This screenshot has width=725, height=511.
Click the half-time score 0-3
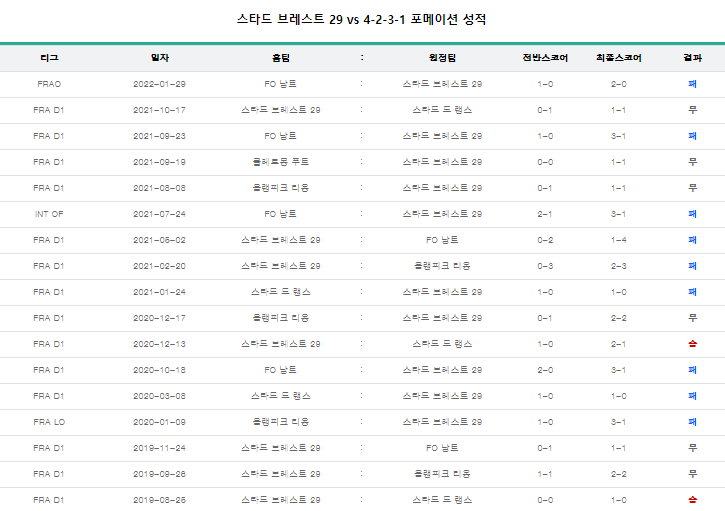(545, 266)
